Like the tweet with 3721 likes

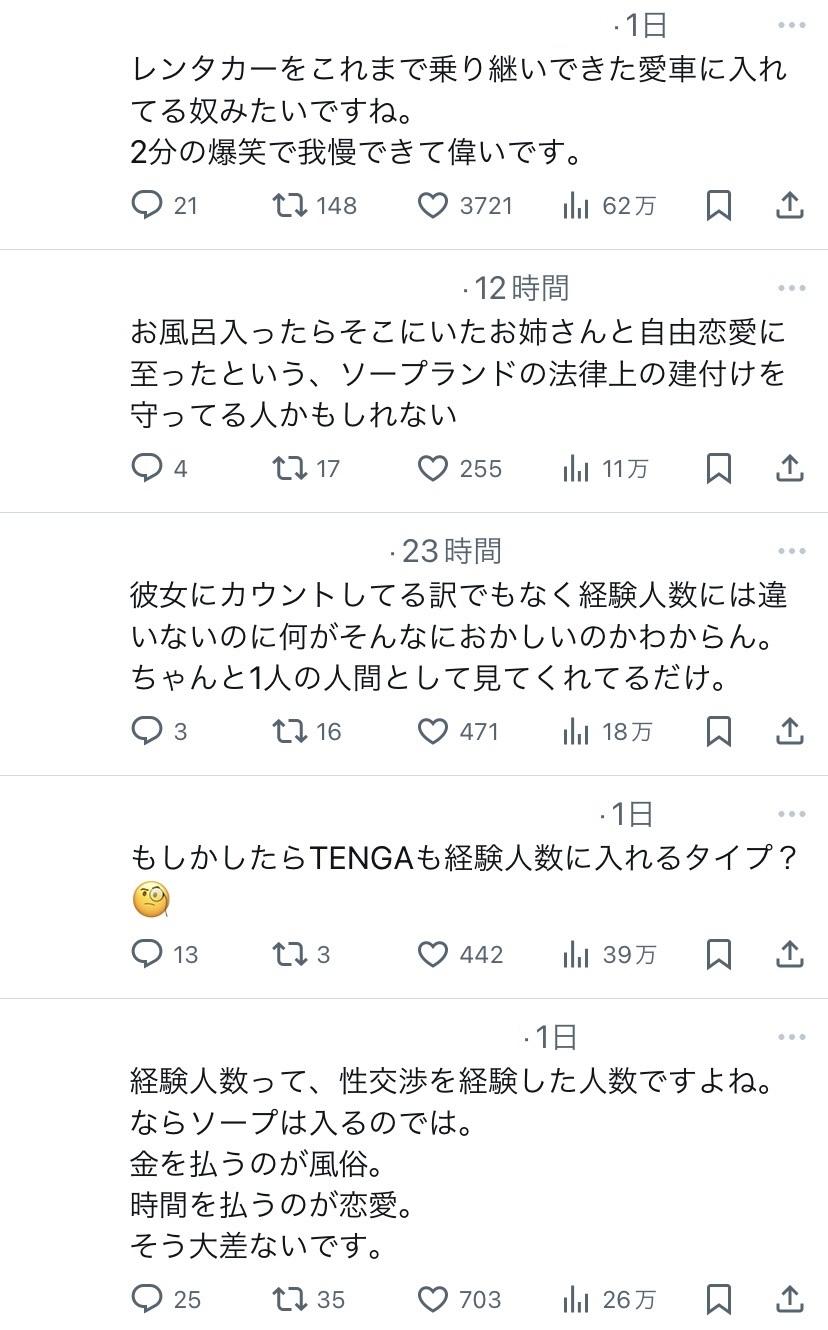point(432,206)
